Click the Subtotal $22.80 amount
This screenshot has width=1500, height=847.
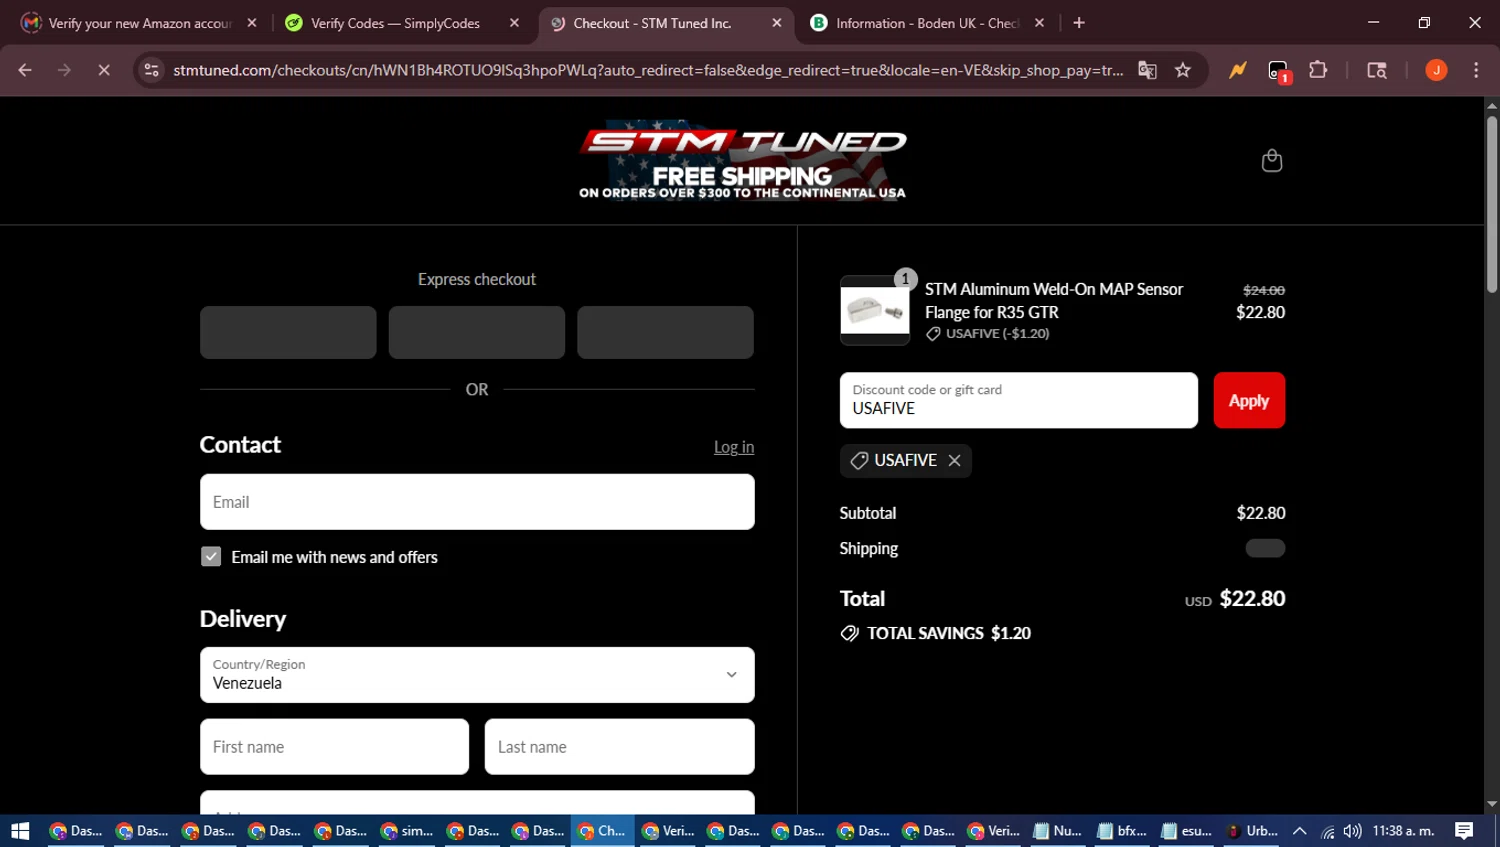tap(1261, 513)
